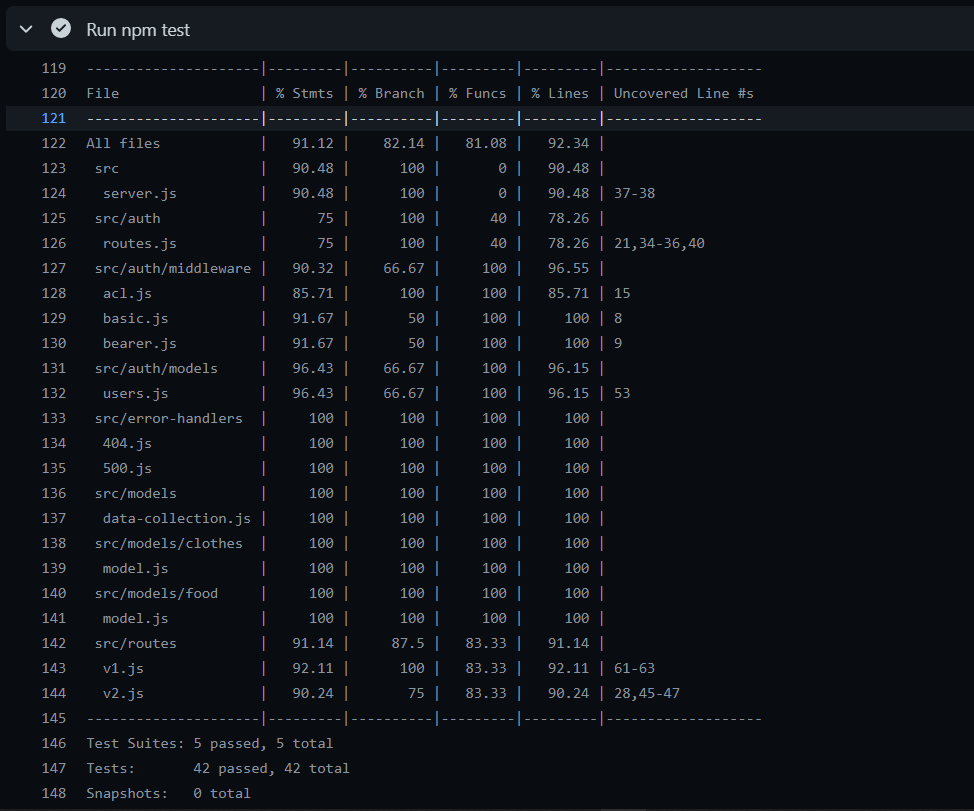974x811 pixels.
Task: Select log line number 143
Action: (x=54, y=668)
